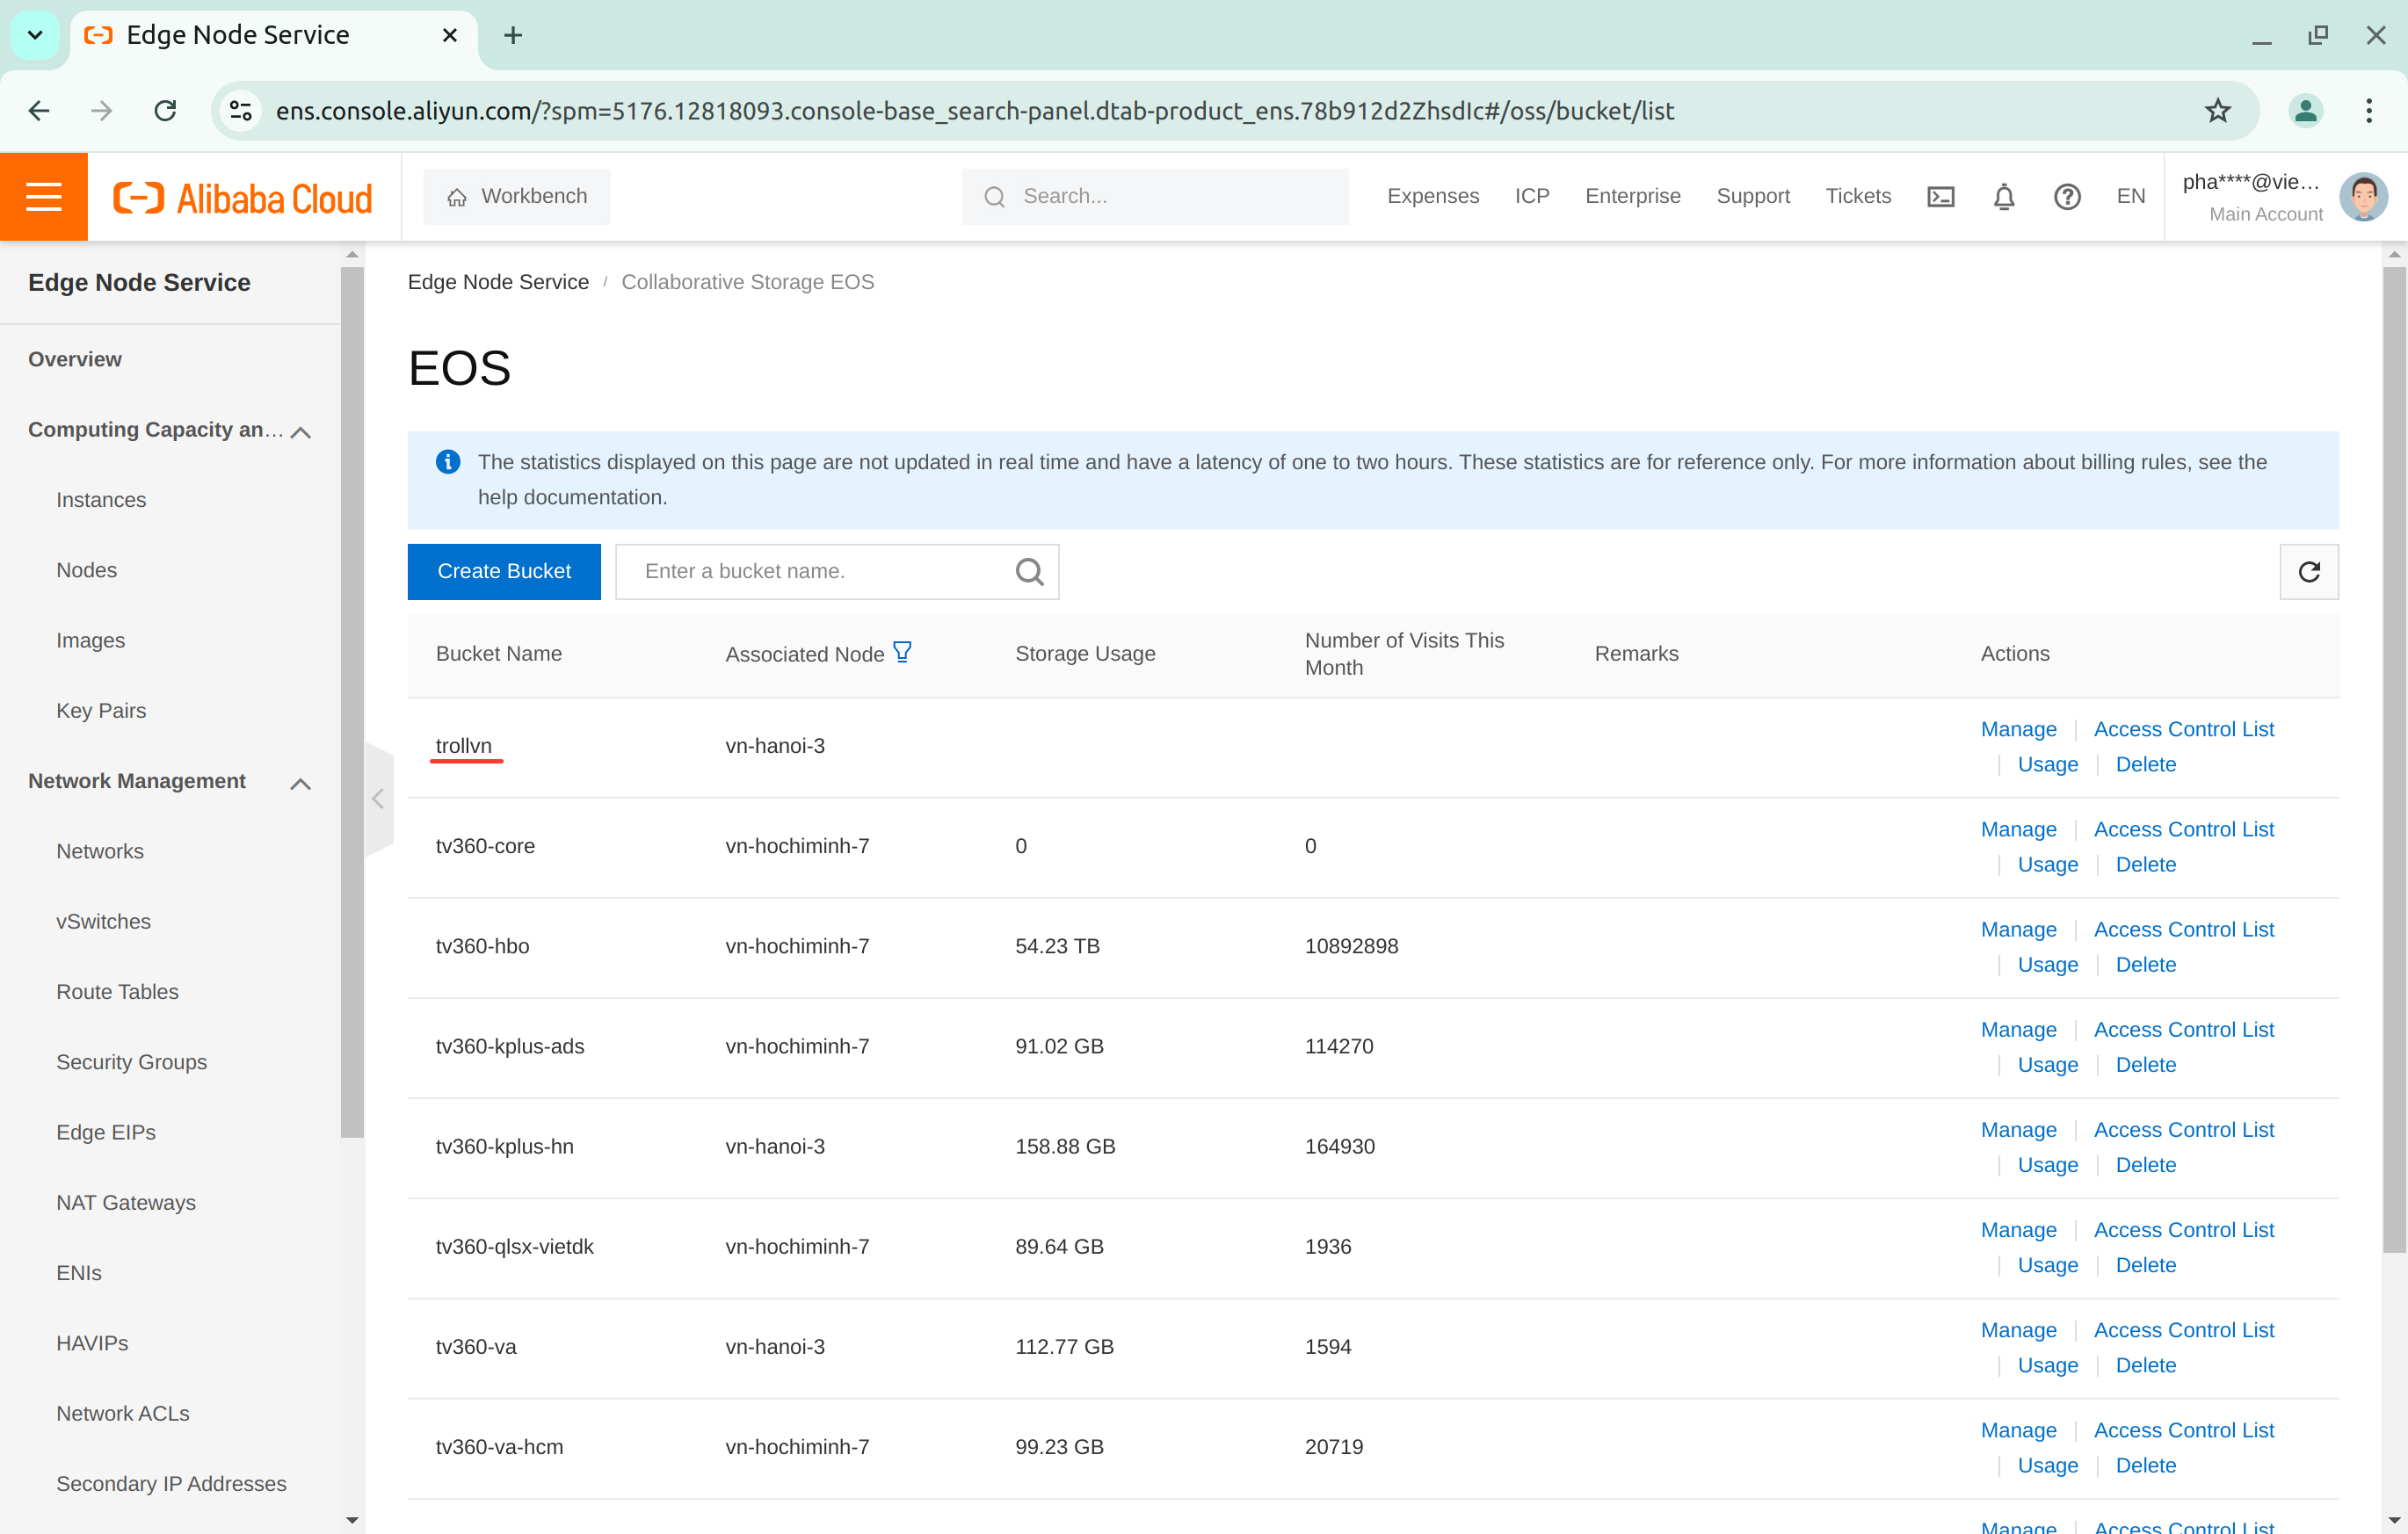2408x1534 pixels.
Task: Open ICP menu item
Action: click(x=1531, y=196)
